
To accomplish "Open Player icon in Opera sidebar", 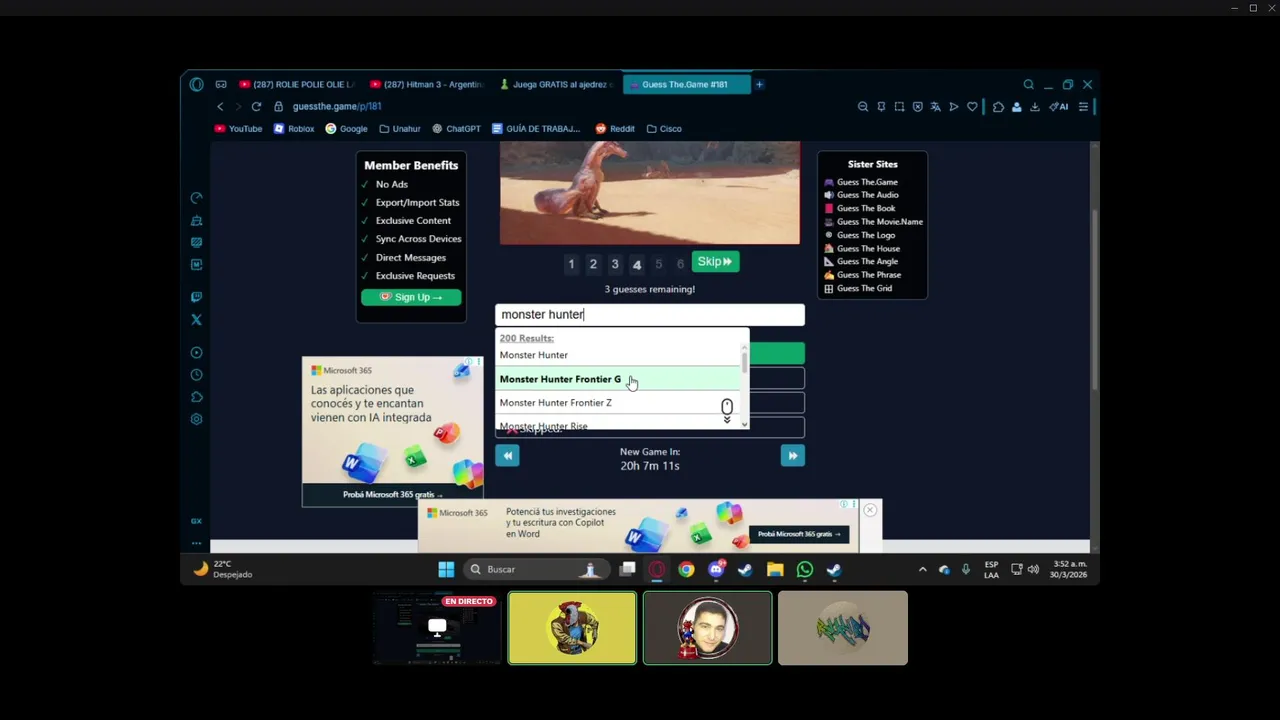I will 196,352.
